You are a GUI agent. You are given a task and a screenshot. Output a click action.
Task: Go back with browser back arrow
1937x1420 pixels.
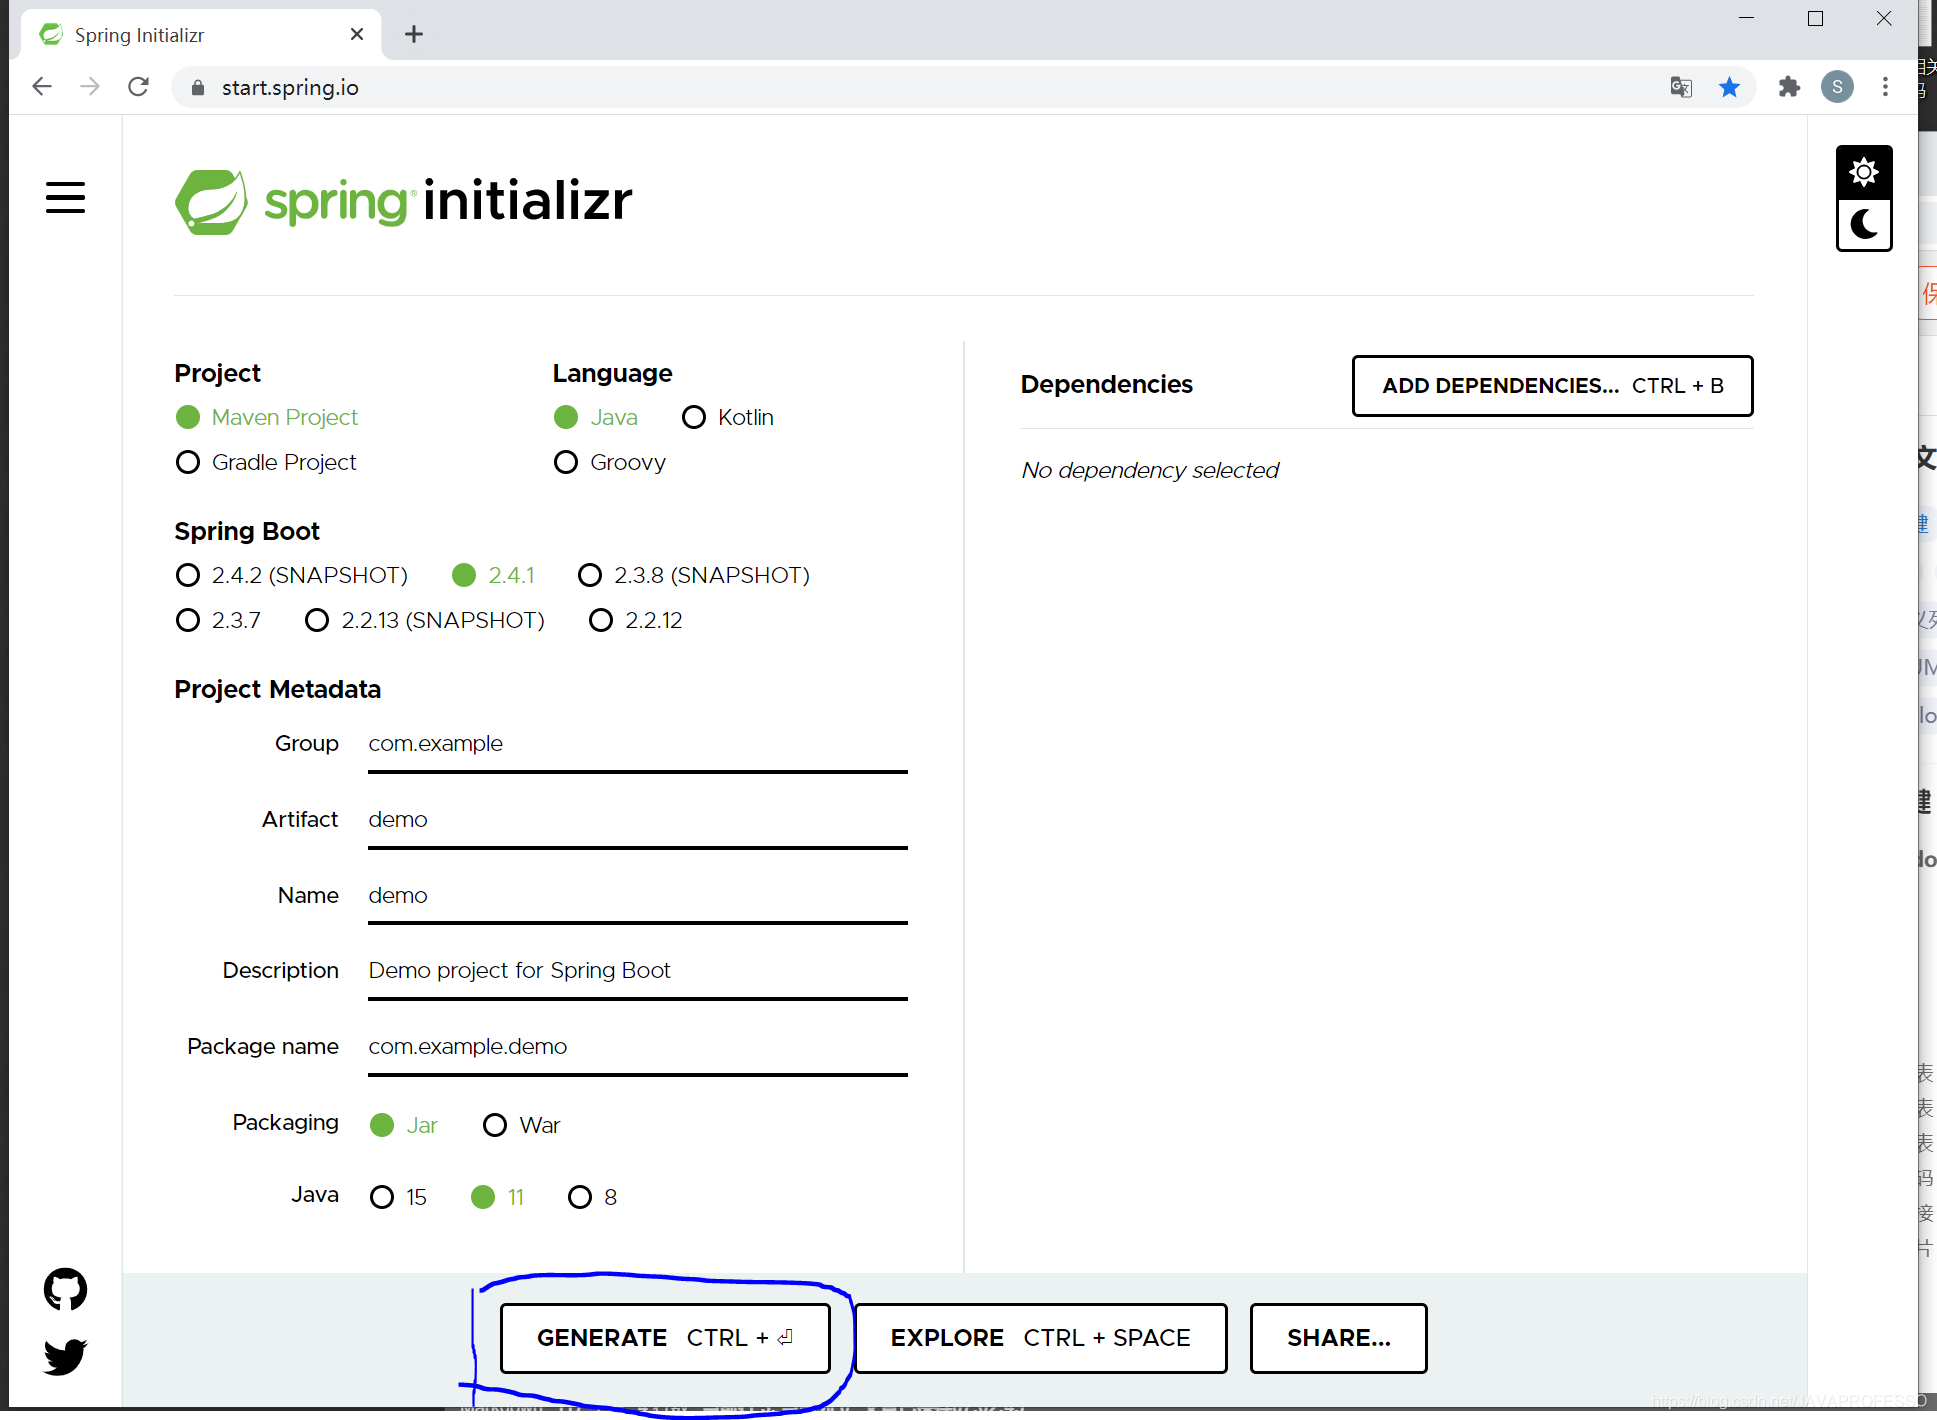41,87
